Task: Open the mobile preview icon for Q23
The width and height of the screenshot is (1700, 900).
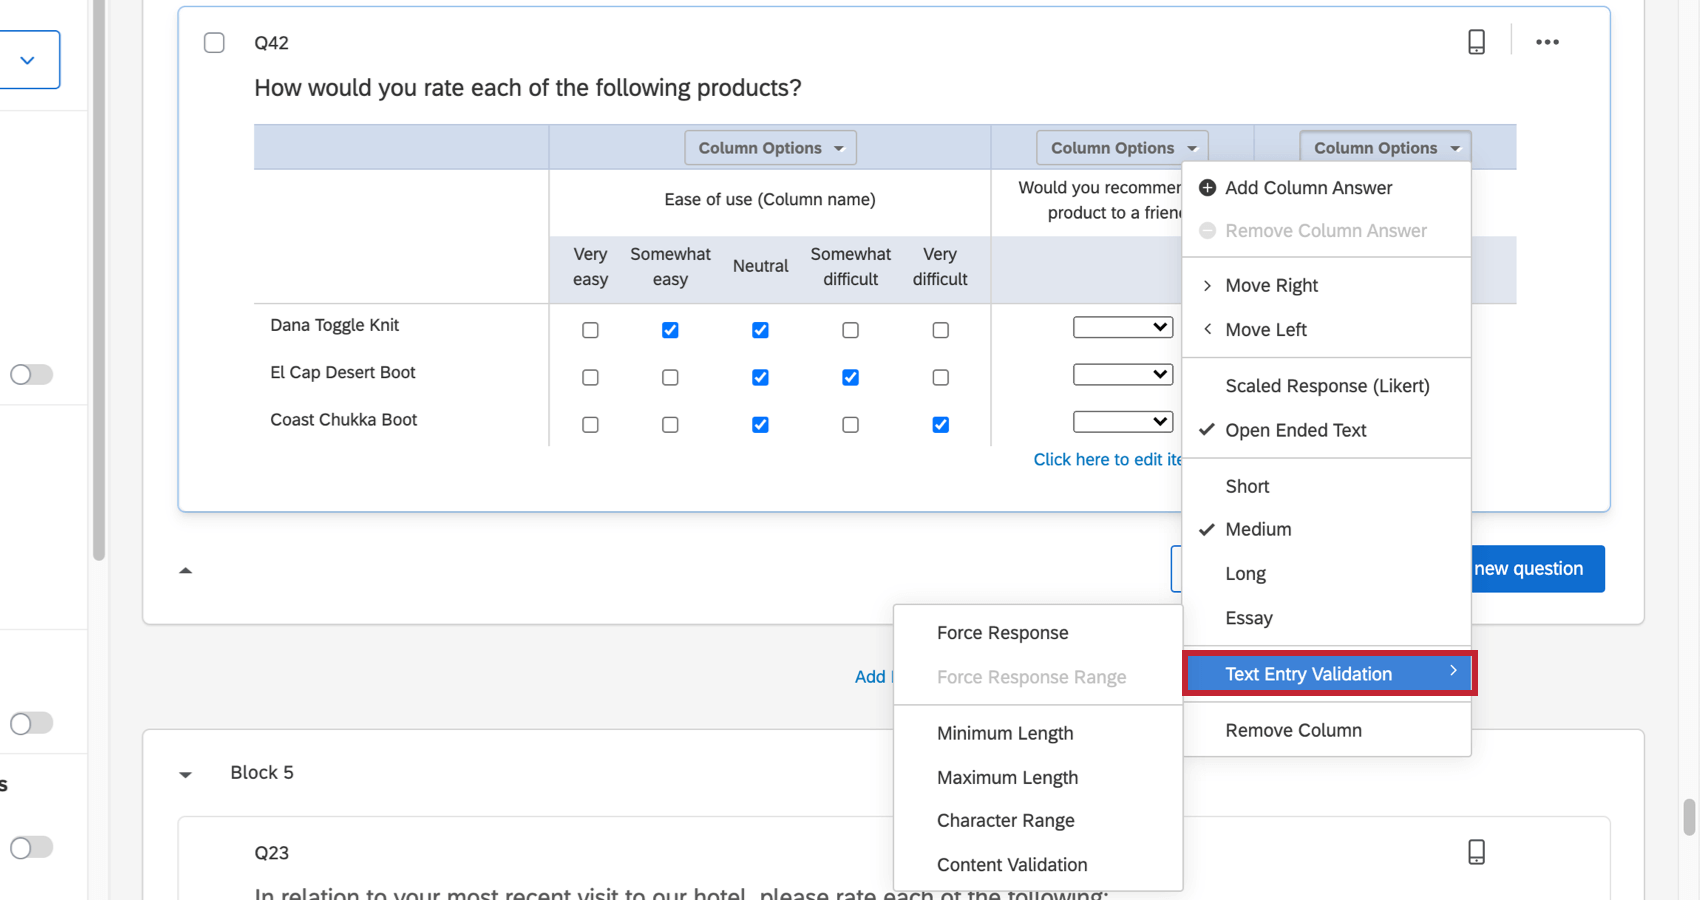Action: click(x=1476, y=851)
